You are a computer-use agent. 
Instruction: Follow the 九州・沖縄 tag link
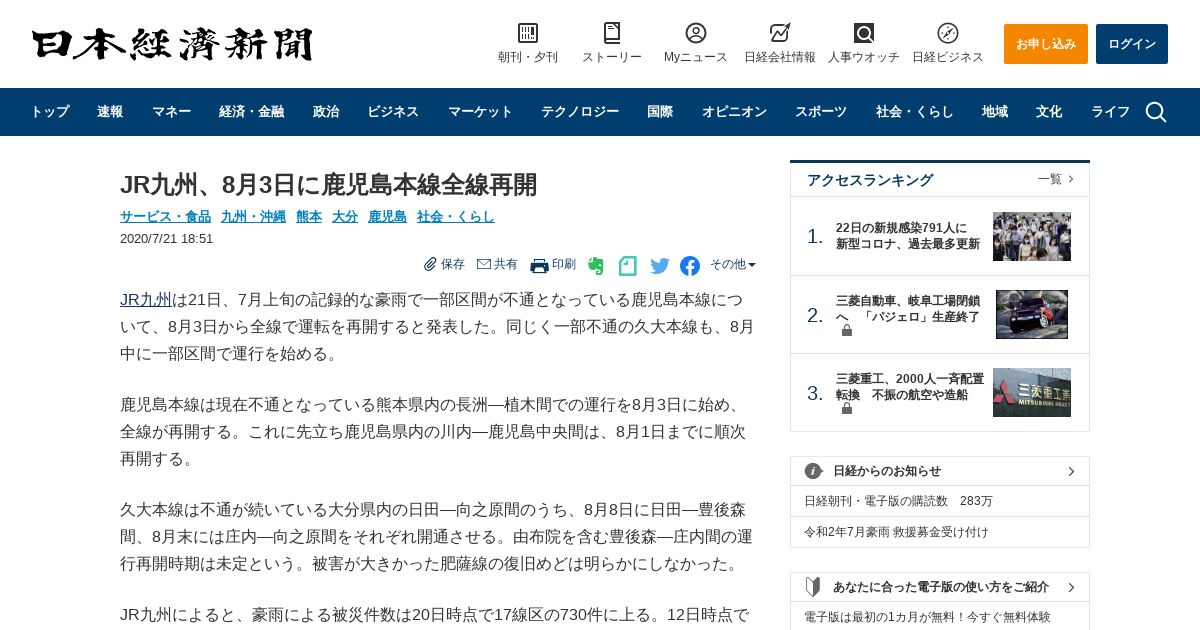[253, 216]
